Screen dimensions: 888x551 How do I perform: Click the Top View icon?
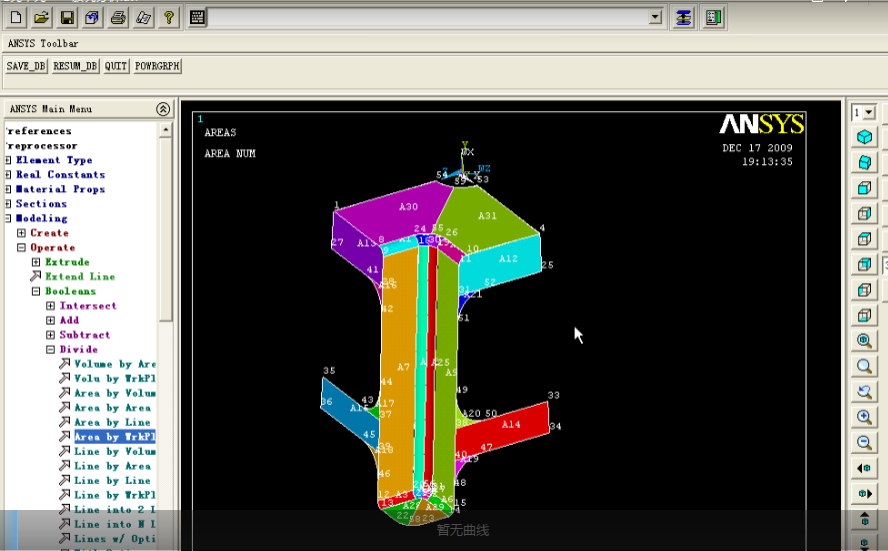[864, 239]
